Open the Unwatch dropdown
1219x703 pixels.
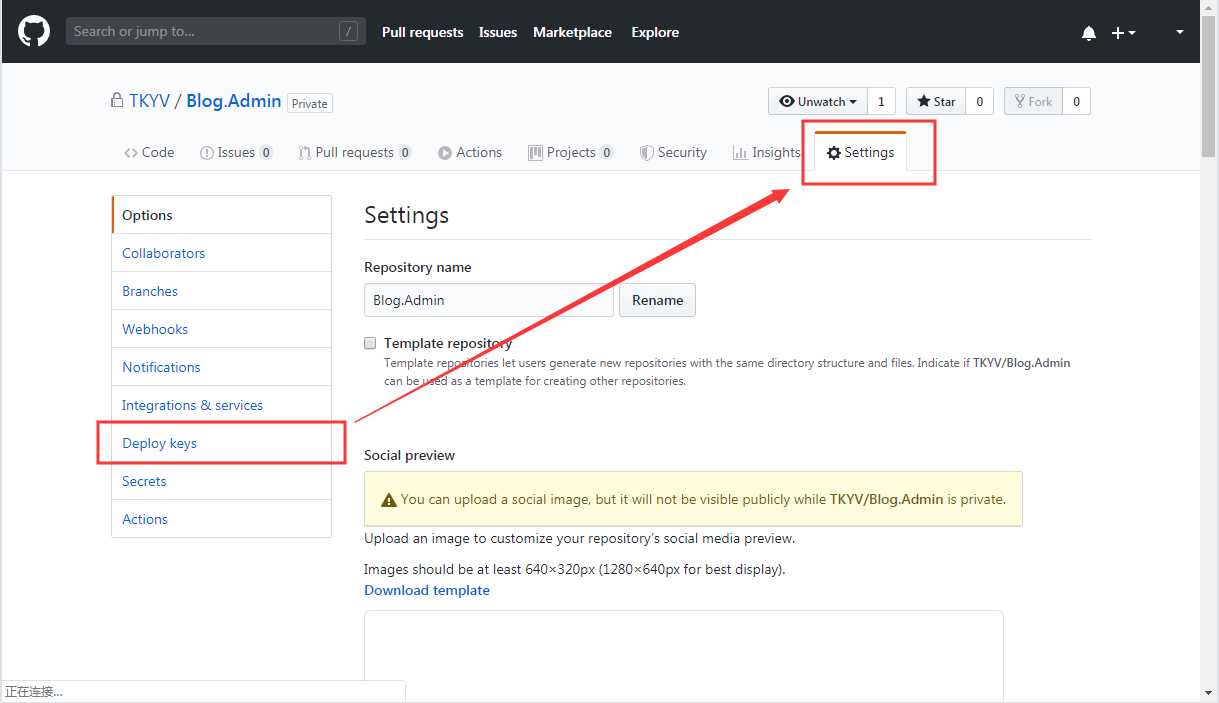pos(818,101)
